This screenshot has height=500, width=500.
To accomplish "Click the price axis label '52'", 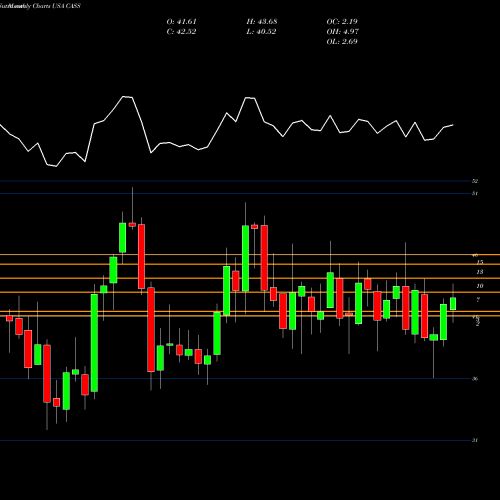I will pyautogui.click(x=475, y=181).
